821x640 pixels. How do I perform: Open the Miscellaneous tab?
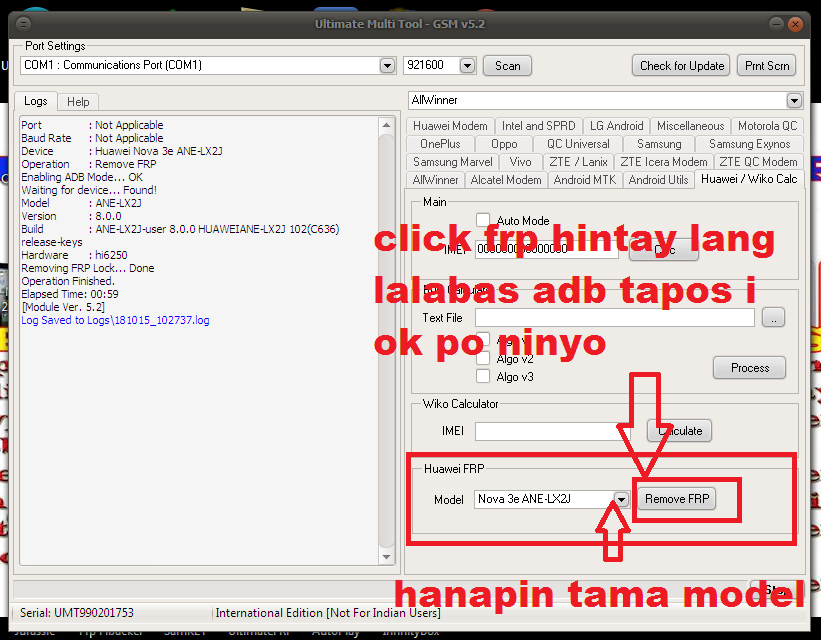tap(690, 126)
